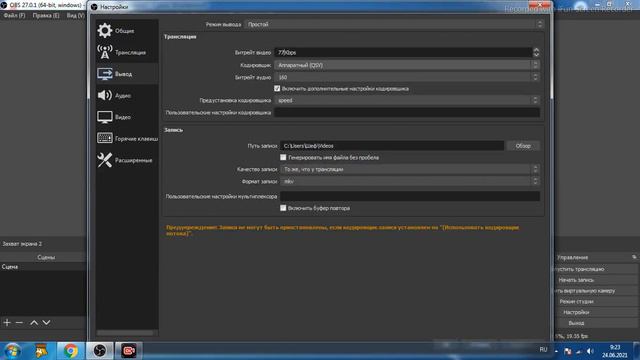Click the volume icon in system tray
This screenshot has height=360, width=640.
[x=590, y=351]
